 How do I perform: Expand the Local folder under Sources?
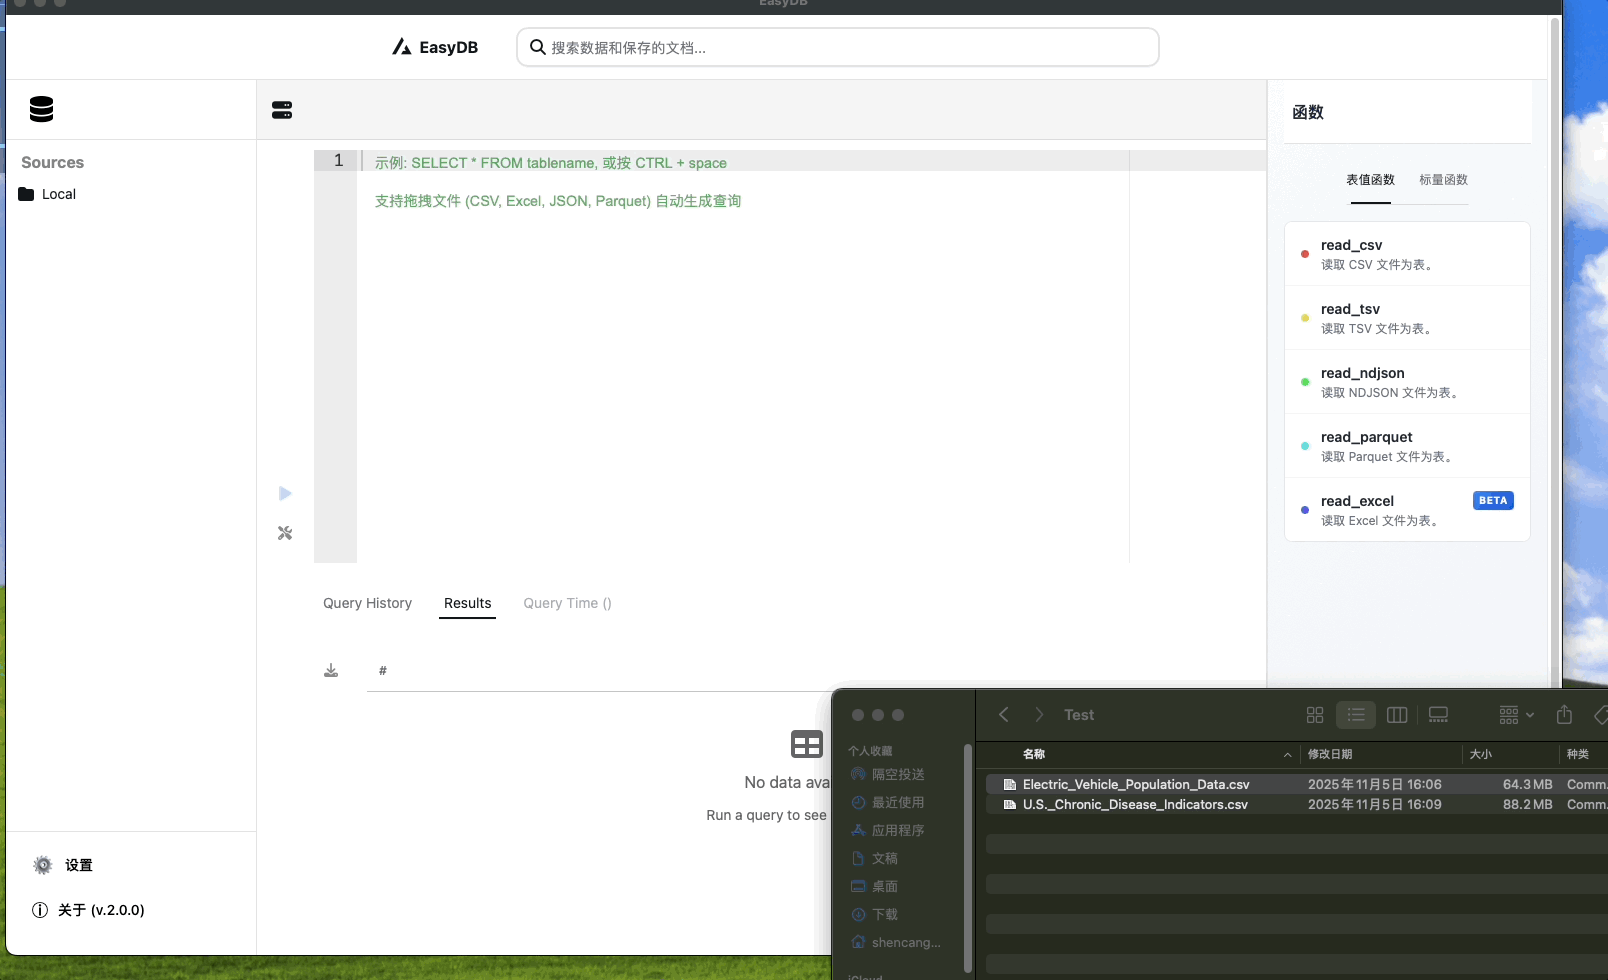tap(58, 193)
